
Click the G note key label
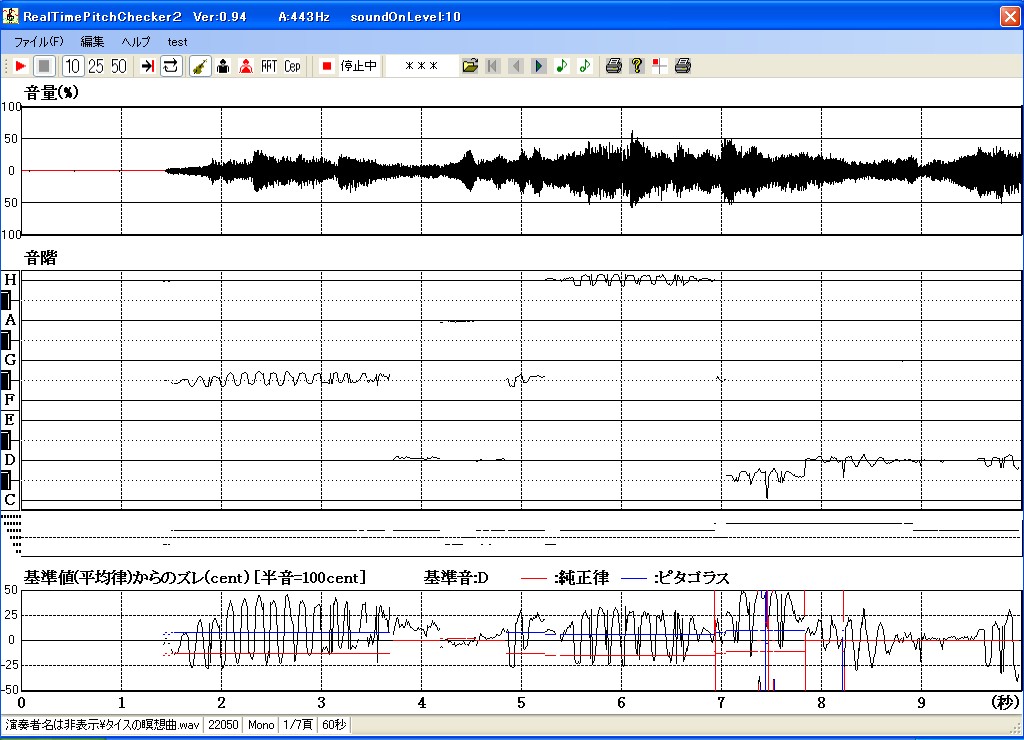pyautogui.click(x=10, y=360)
